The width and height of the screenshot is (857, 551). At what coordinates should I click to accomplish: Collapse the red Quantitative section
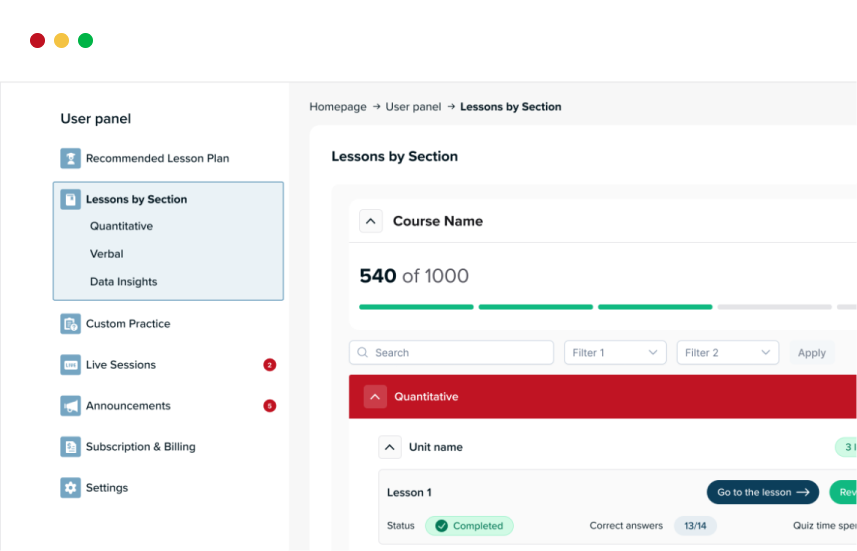click(375, 397)
